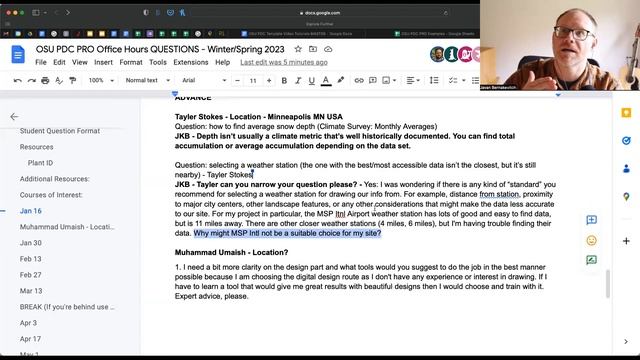Open the last edit version history link
Screen dimensions: 640x360
pos(284,62)
